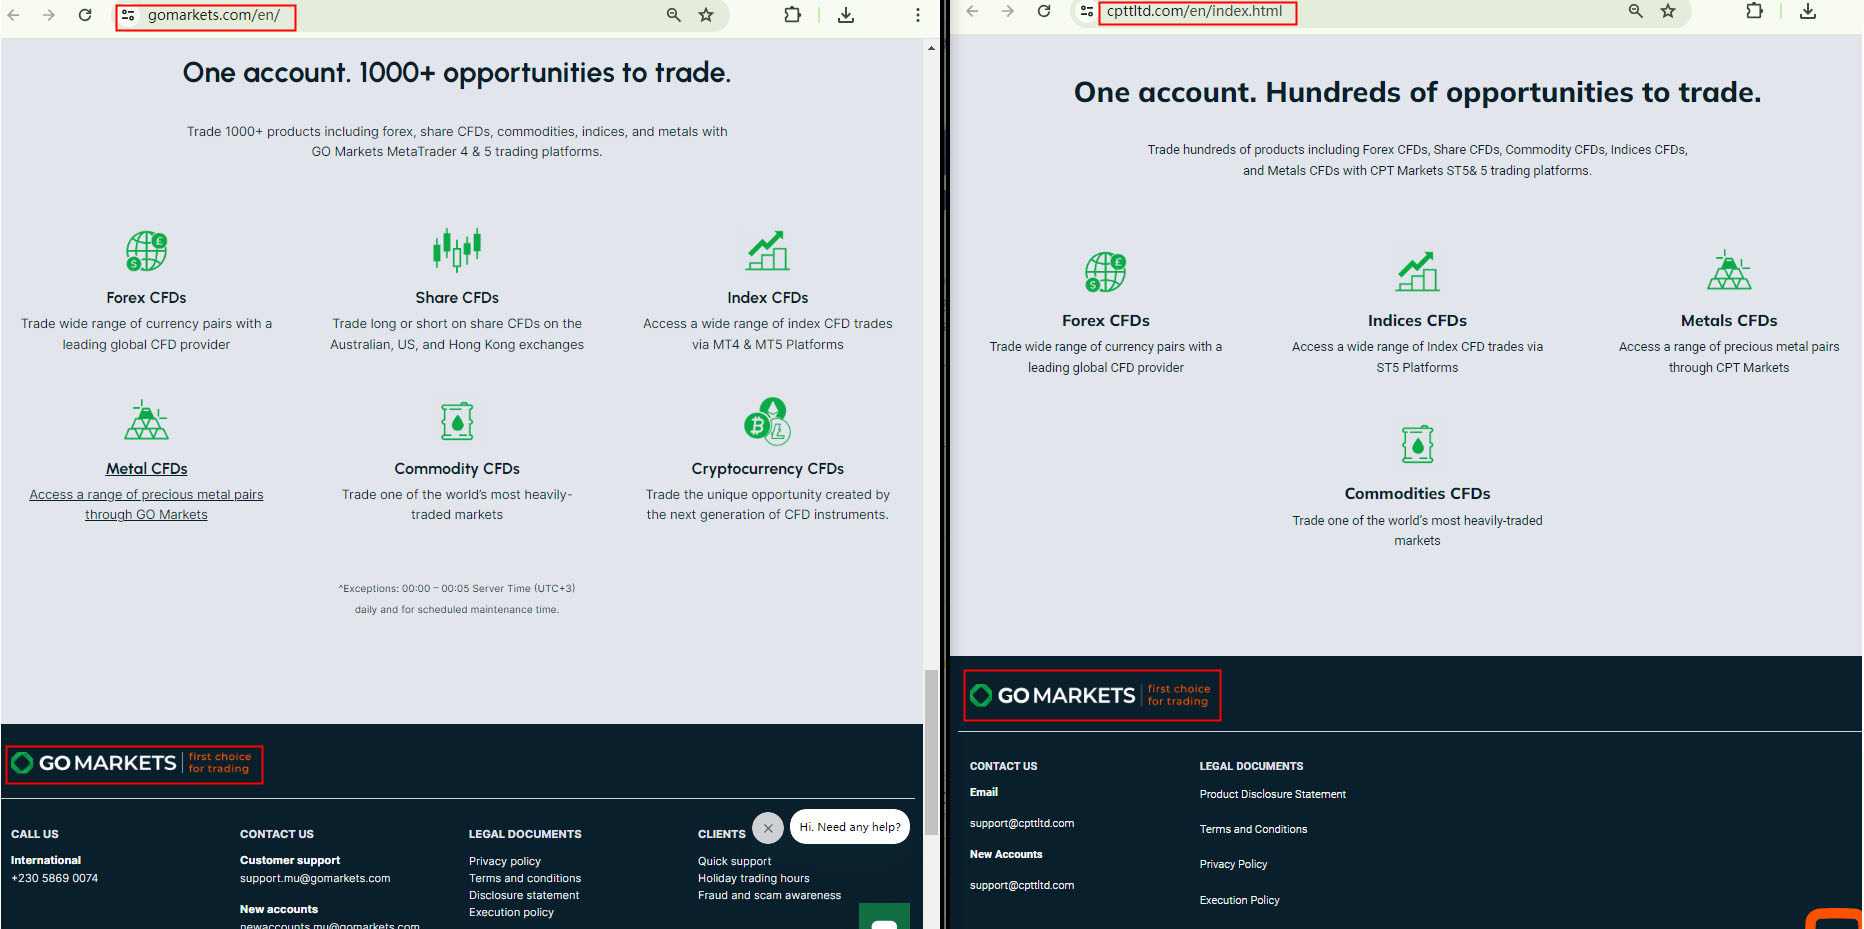Open the underlined Metal CFDs link
The height and width of the screenshot is (929, 1864).
pyautogui.click(x=146, y=469)
